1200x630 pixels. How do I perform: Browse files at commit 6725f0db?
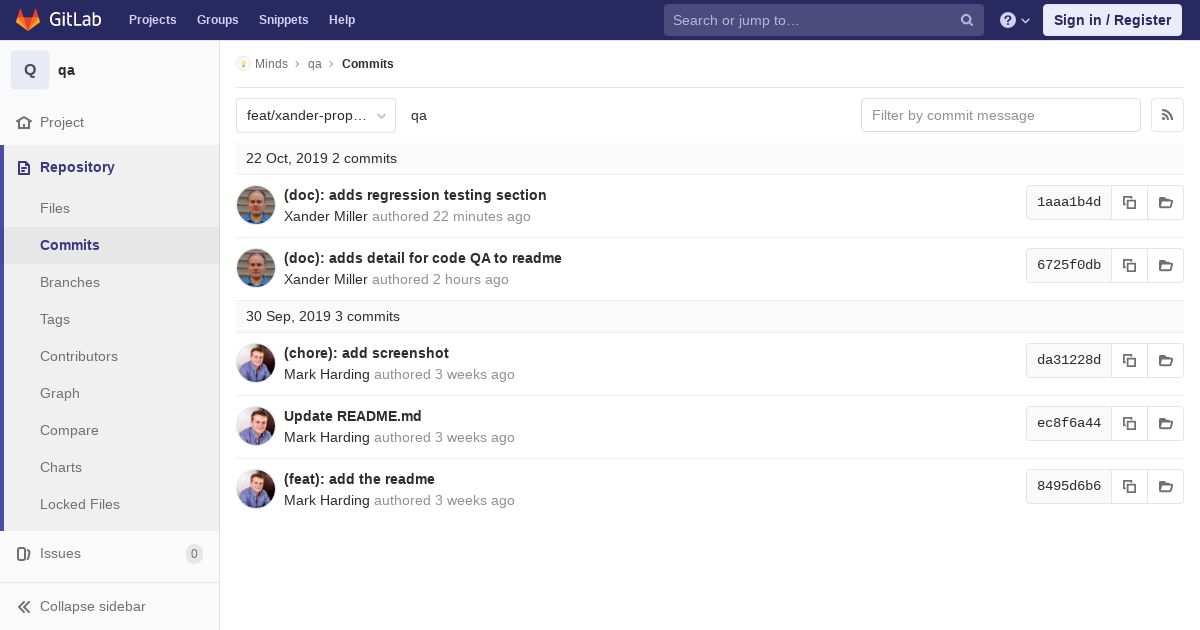(1165, 265)
